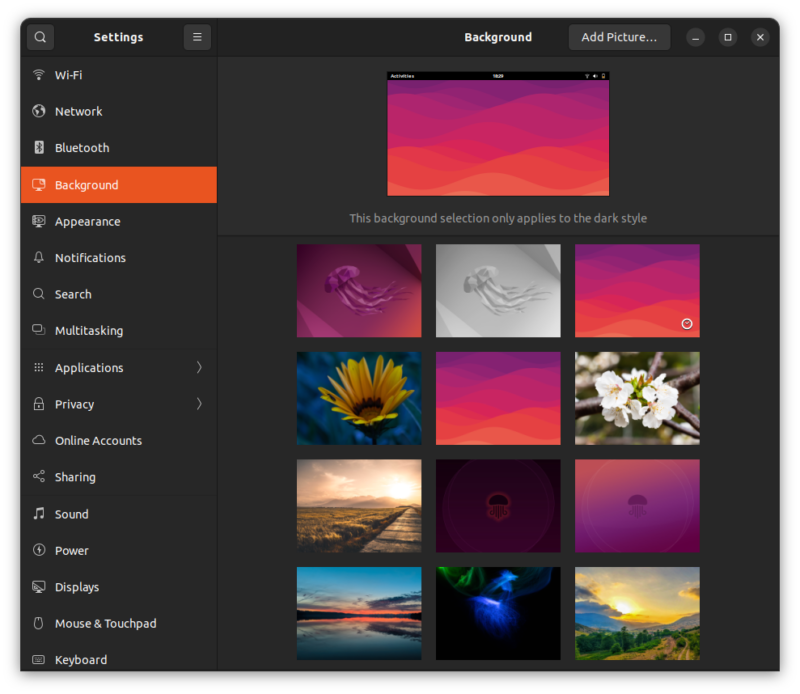Click the Privacy padlock icon
Screen dimensions: 800x694
(x=39, y=404)
